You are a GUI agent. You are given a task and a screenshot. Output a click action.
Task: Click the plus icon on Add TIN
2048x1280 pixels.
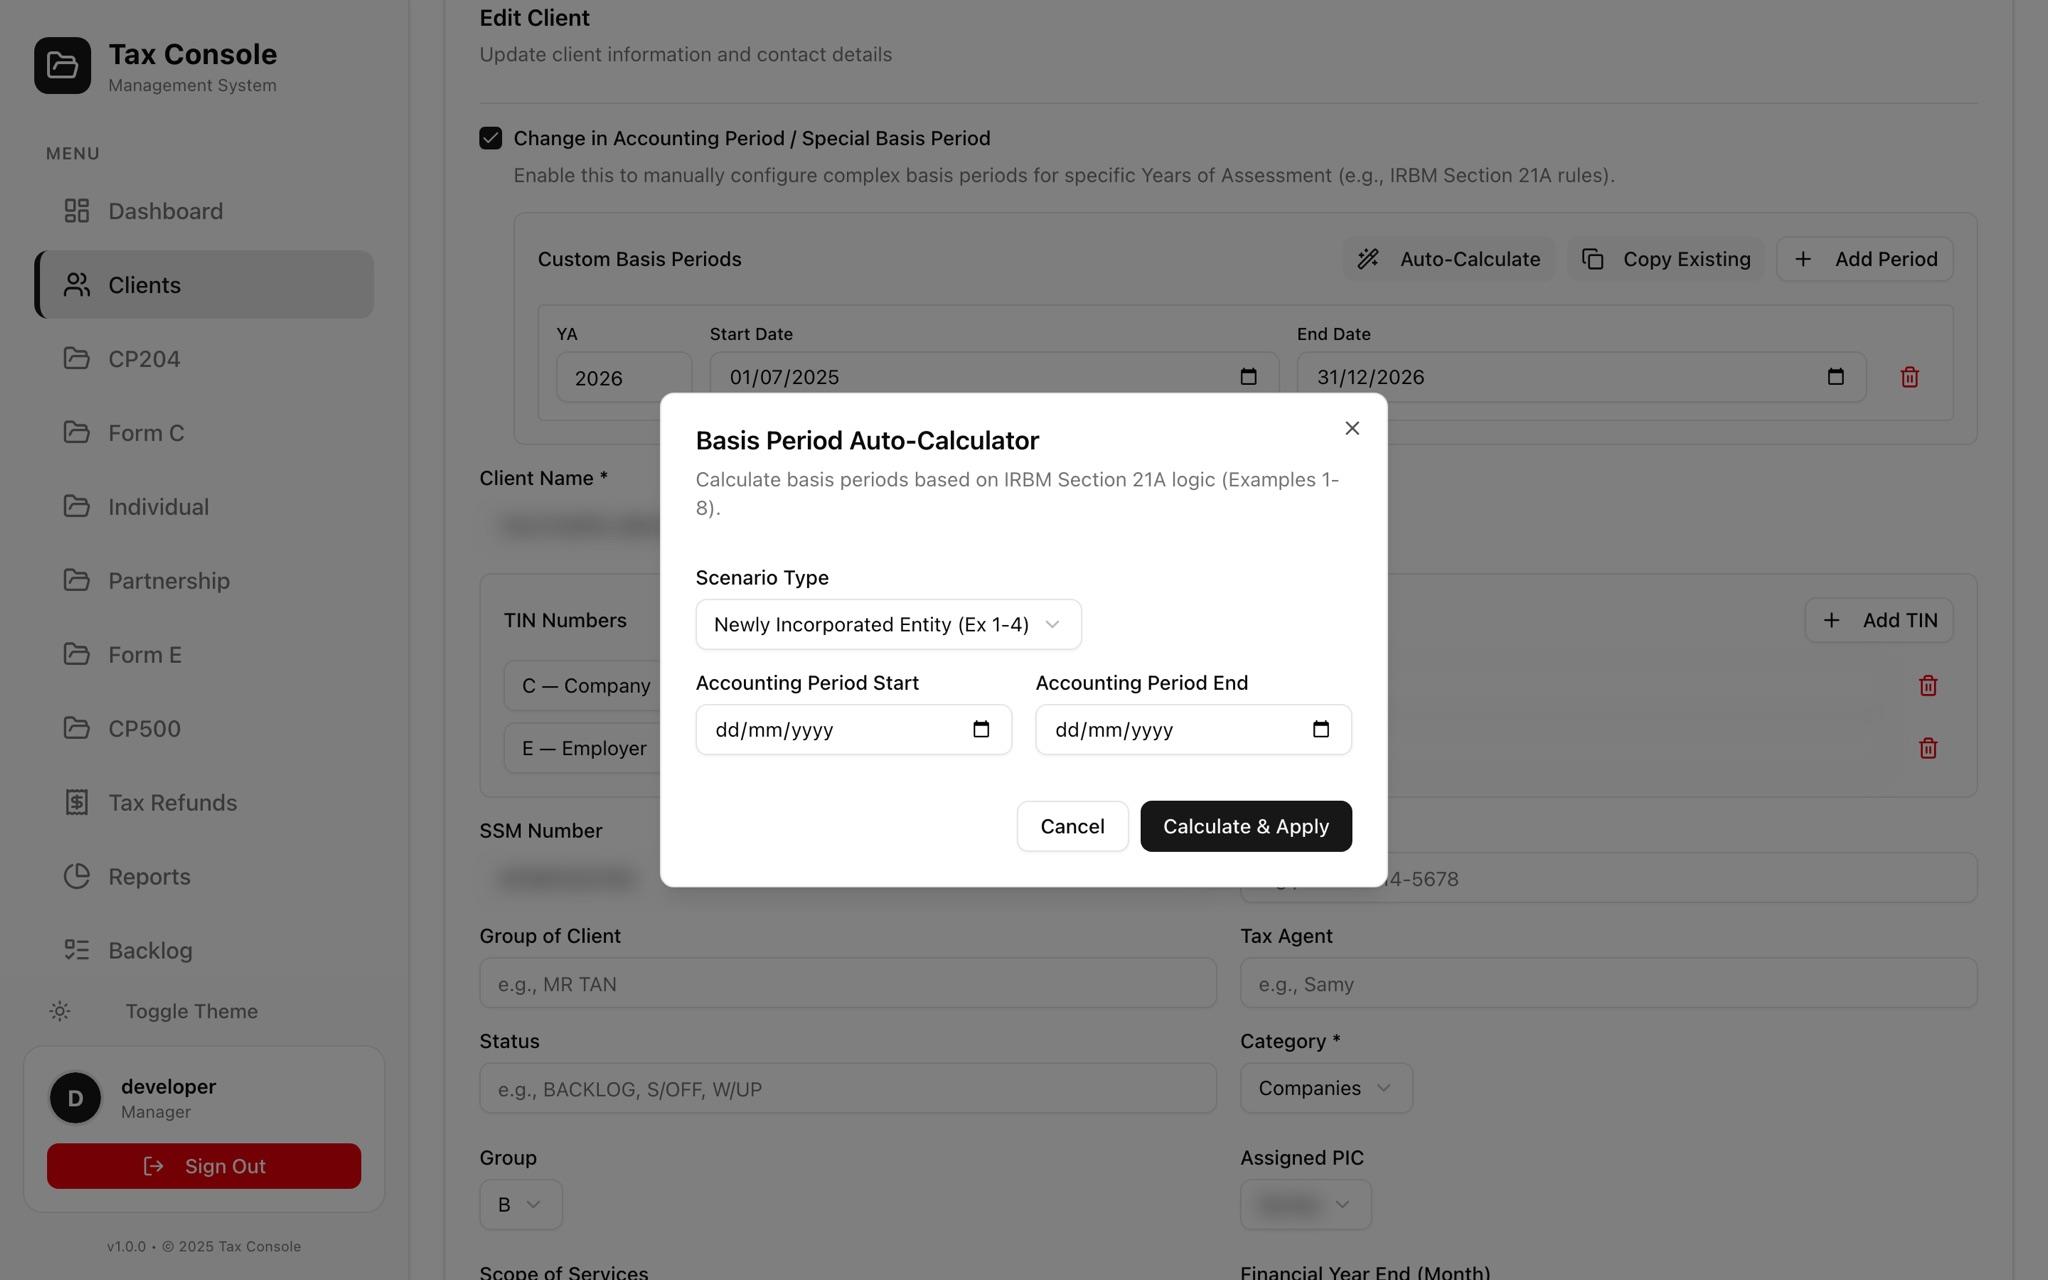(x=1831, y=620)
